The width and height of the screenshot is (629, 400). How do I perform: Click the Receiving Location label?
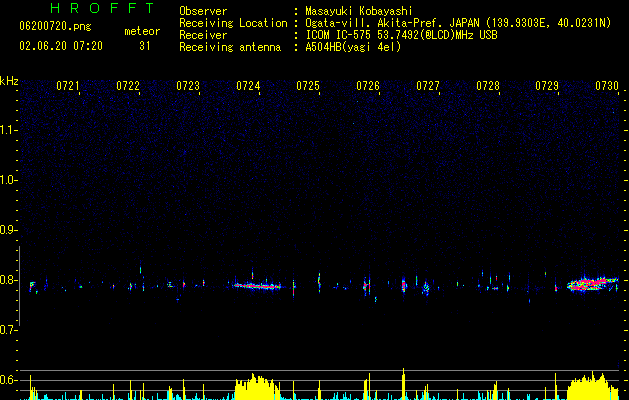pos(233,23)
